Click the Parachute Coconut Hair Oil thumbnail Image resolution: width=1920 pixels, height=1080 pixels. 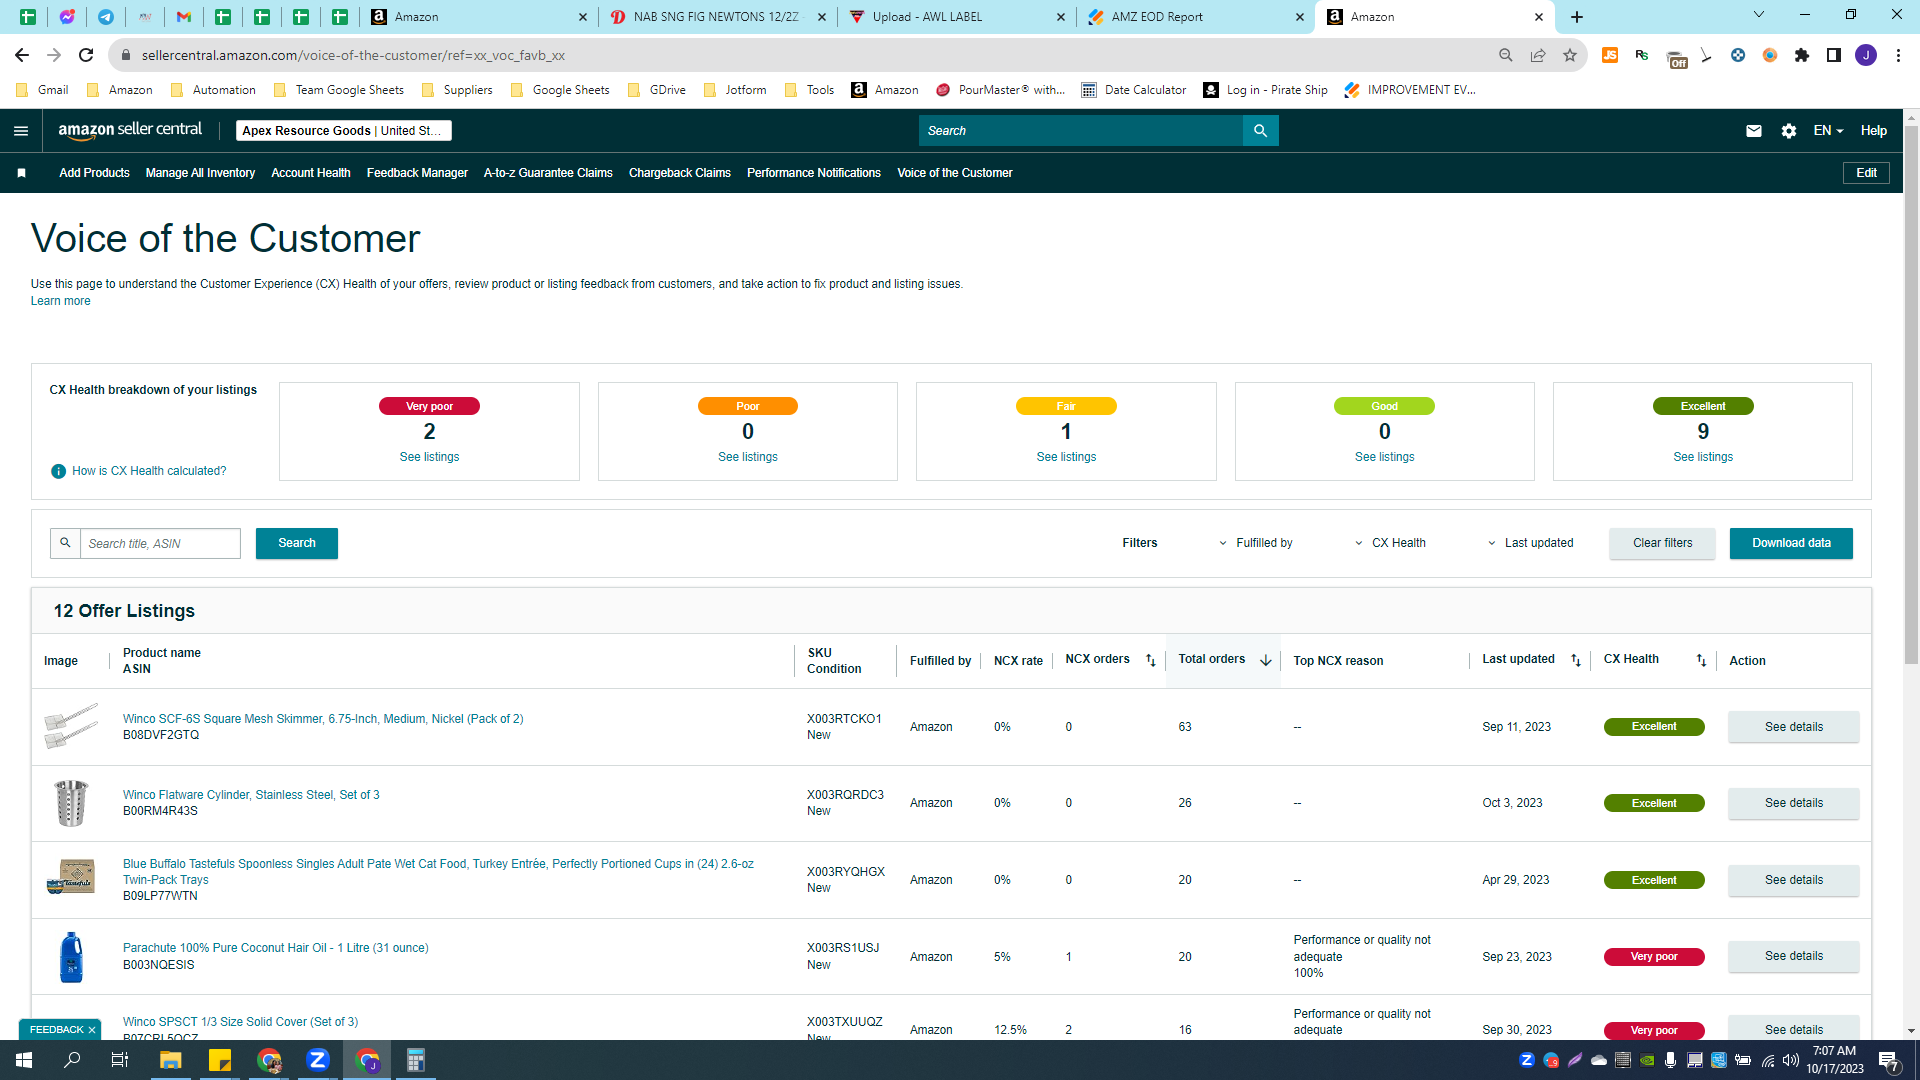pos(71,957)
